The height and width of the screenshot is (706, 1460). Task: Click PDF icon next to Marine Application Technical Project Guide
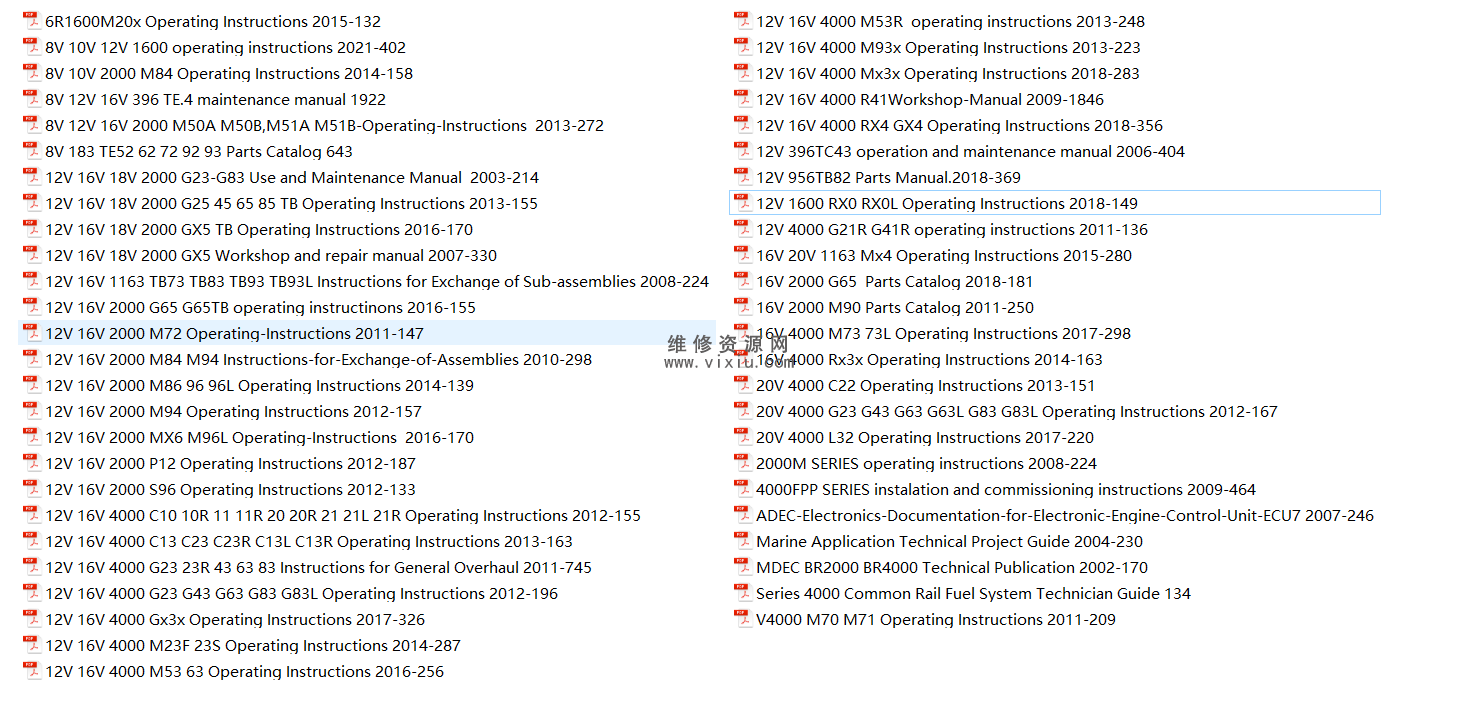[742, 541]
